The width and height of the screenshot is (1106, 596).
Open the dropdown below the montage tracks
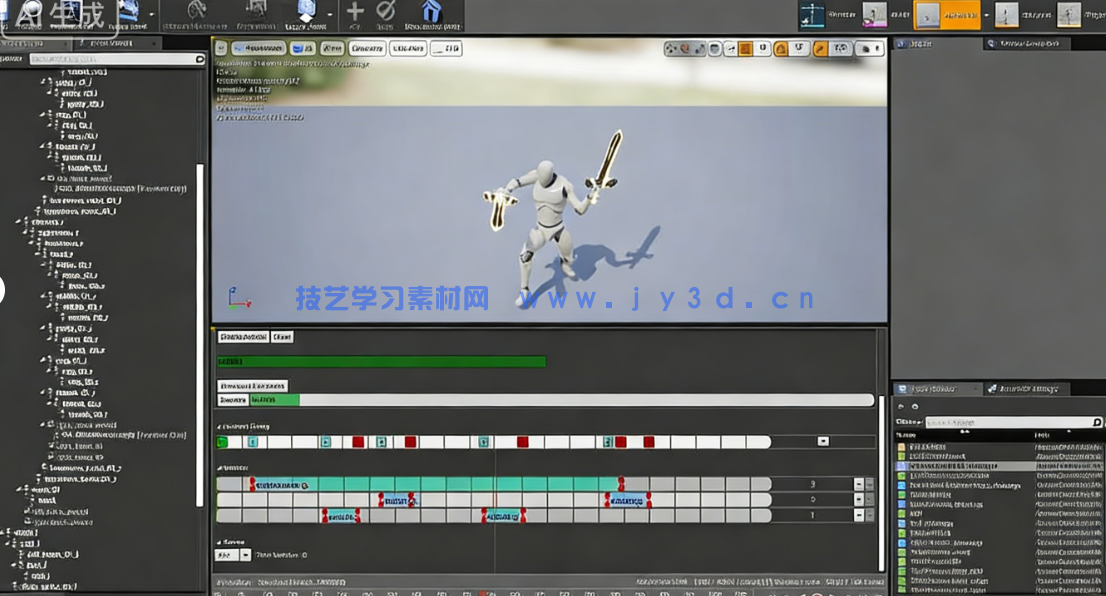(x=245, y=555)
